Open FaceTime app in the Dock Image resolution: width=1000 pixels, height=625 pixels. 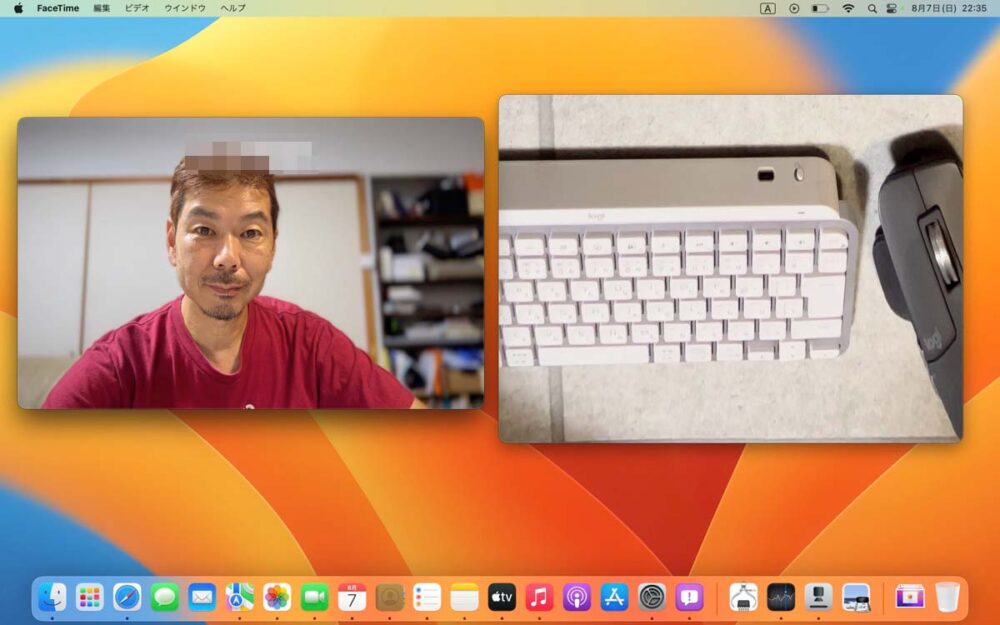(x=314, y=597)
